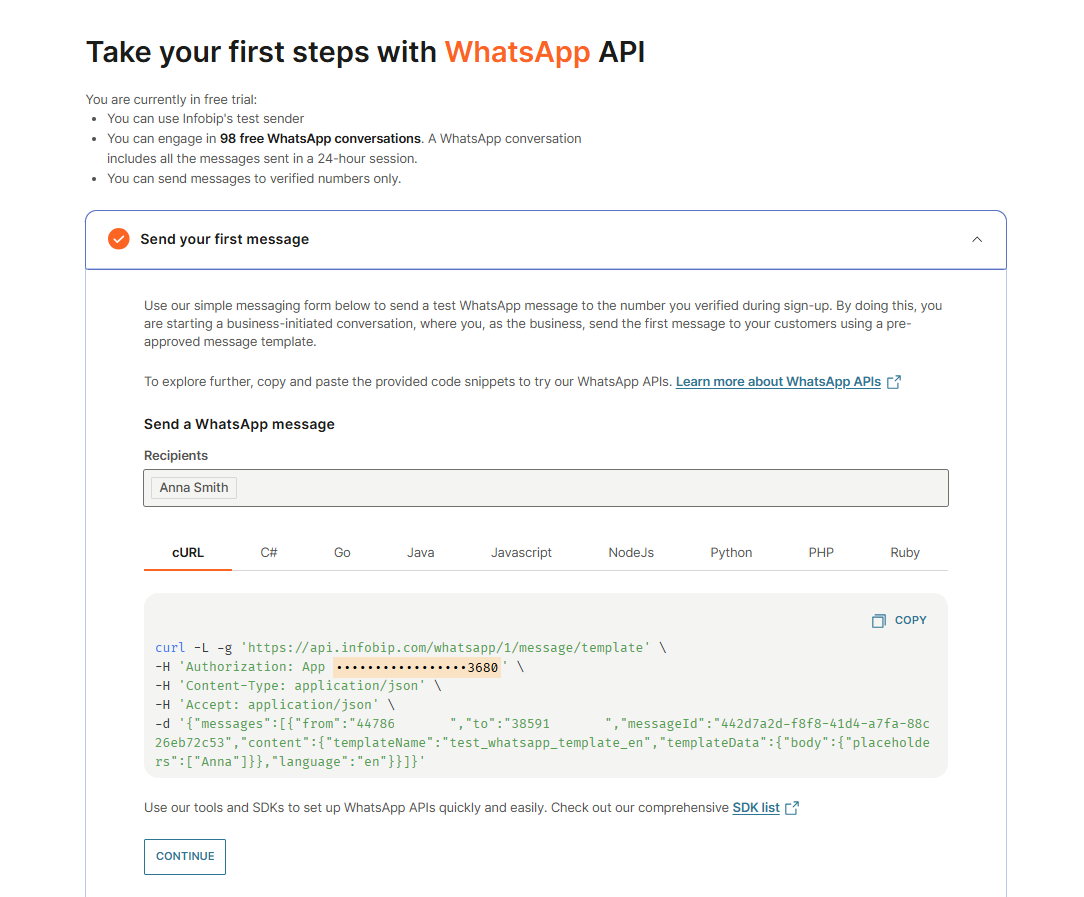Image resolution: width=1084 pixels, height=897 pixels.
Task: Click the orange WhatsApp word in title
Action: (517, 53)
